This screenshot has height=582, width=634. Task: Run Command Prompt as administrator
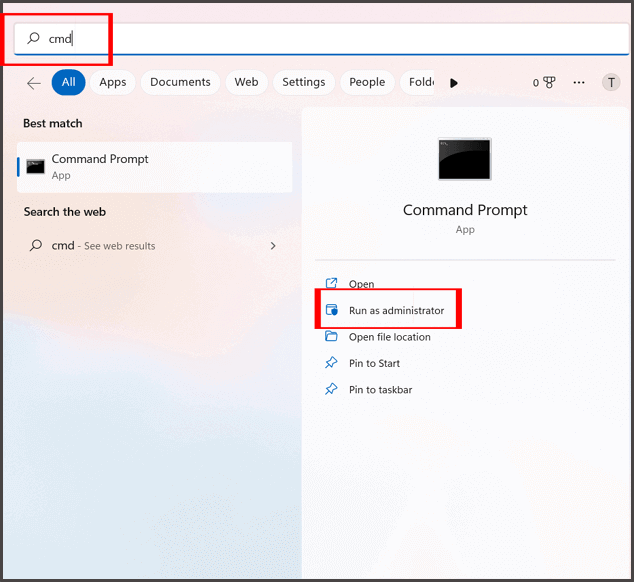(x=395, y=311)
